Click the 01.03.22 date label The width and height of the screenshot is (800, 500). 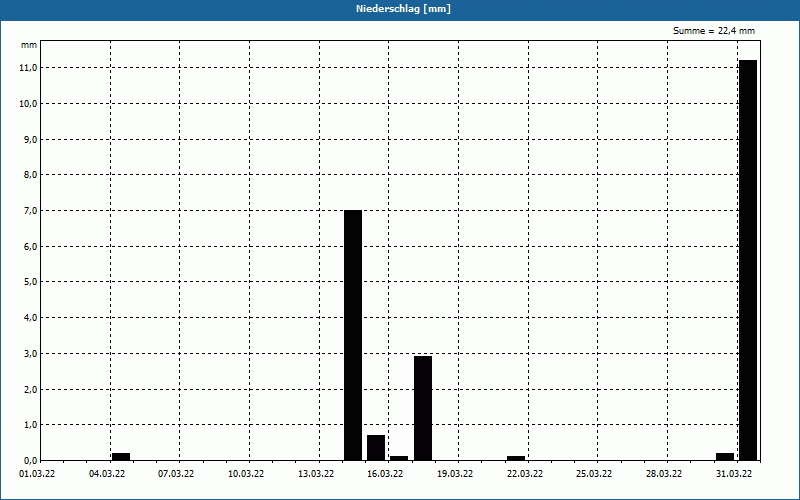pos(37,474)
